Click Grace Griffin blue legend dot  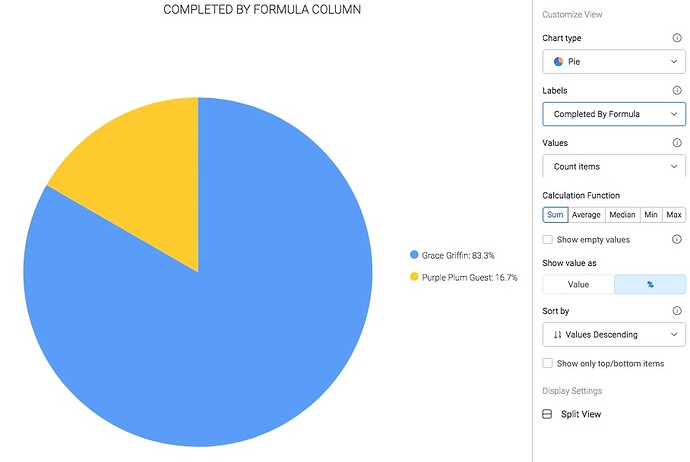(x=414, y=254)
